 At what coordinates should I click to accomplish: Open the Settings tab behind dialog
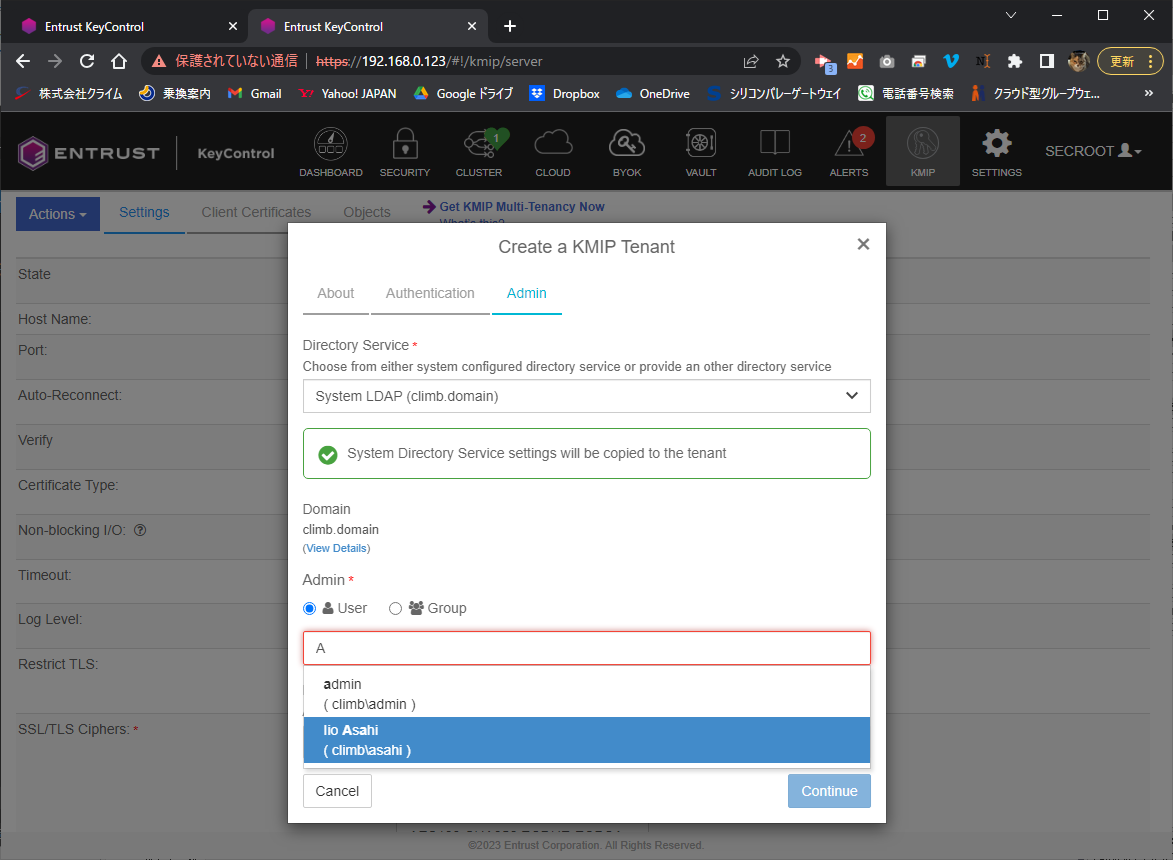(x=144, y=212)
